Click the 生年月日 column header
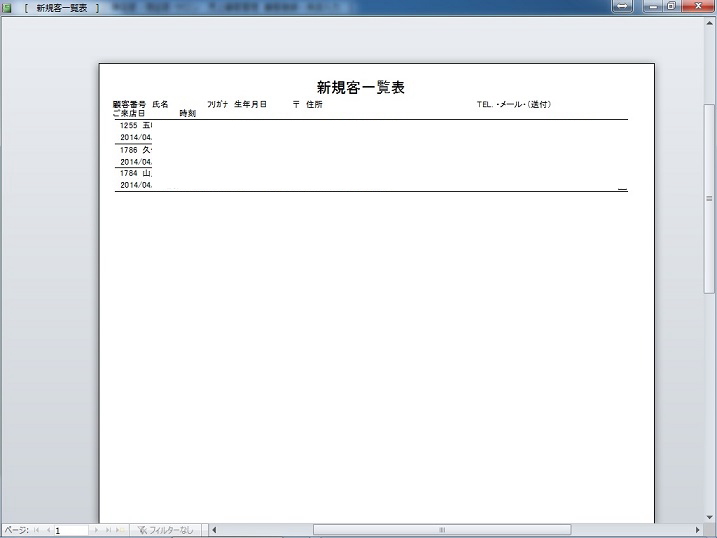The image size is (717, 538). 250,104
